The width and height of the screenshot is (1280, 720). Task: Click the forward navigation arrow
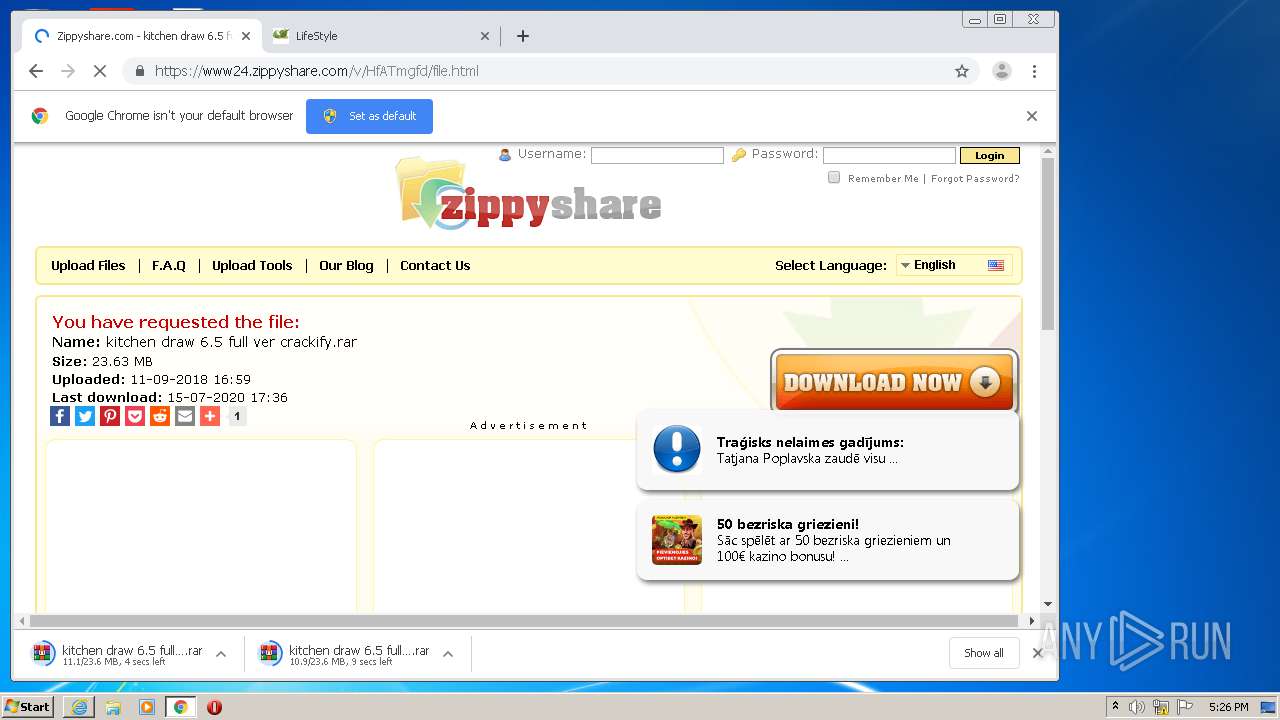click(x=68, y=71)
